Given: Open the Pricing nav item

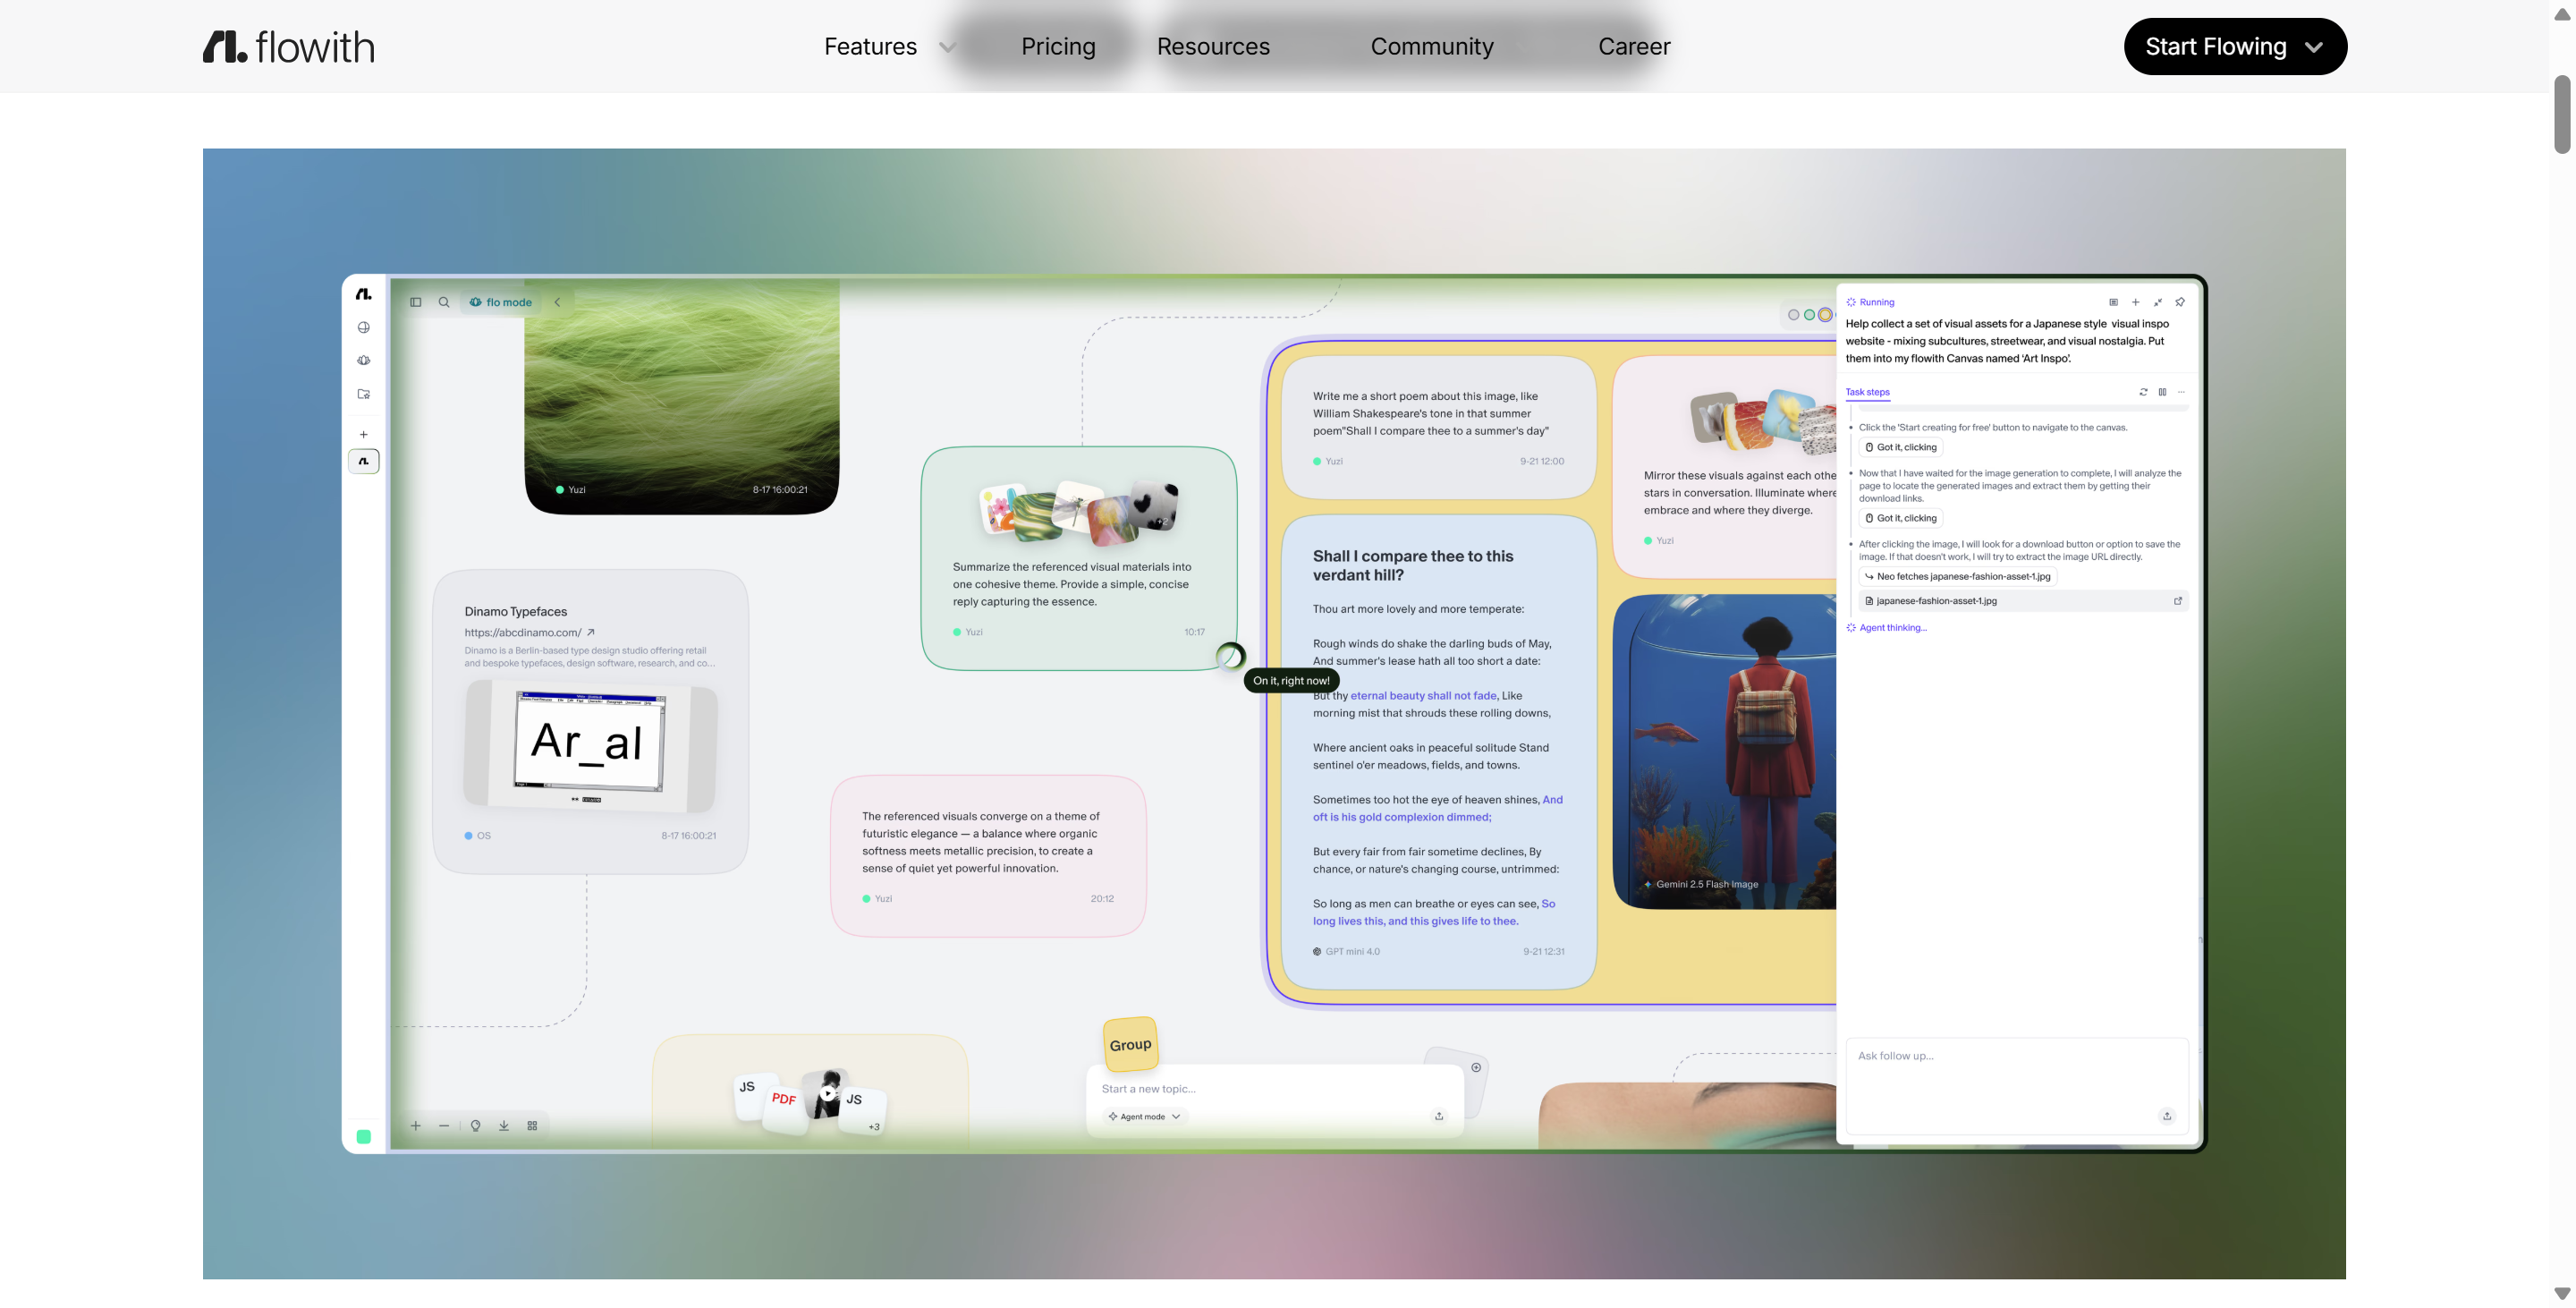Looking at the screenshot, I should (1058, 47).
